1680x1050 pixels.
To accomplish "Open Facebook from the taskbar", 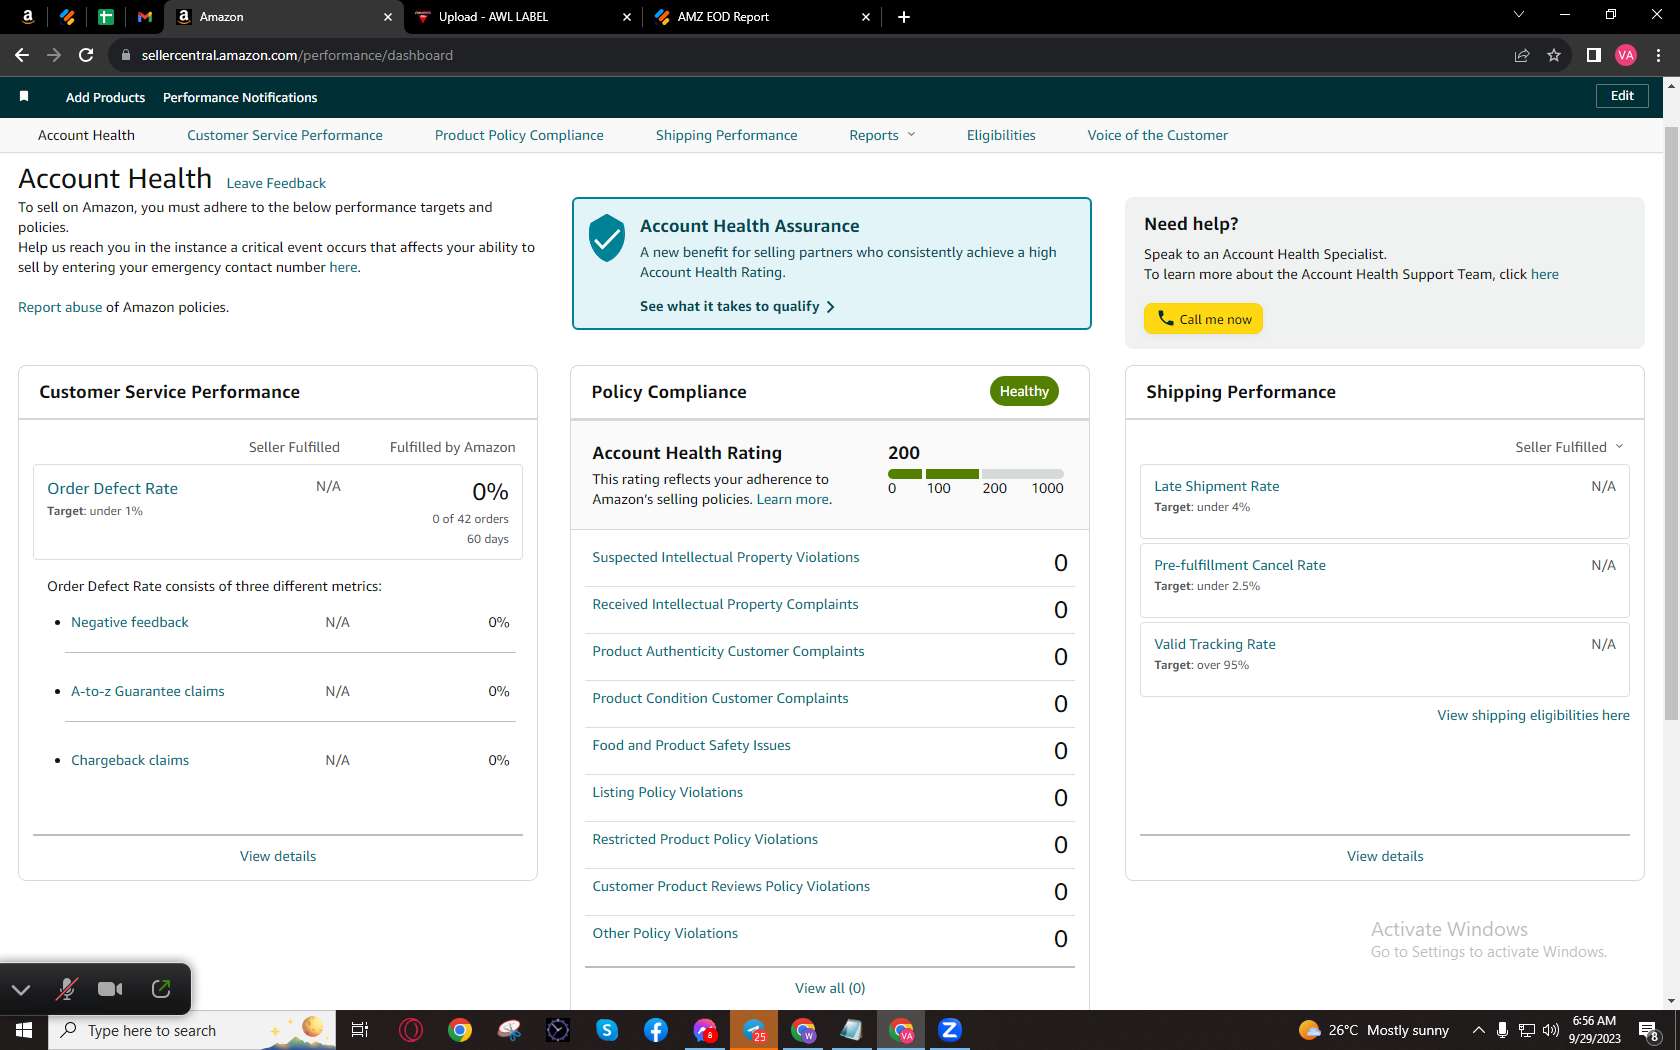I will [656, 1030].
